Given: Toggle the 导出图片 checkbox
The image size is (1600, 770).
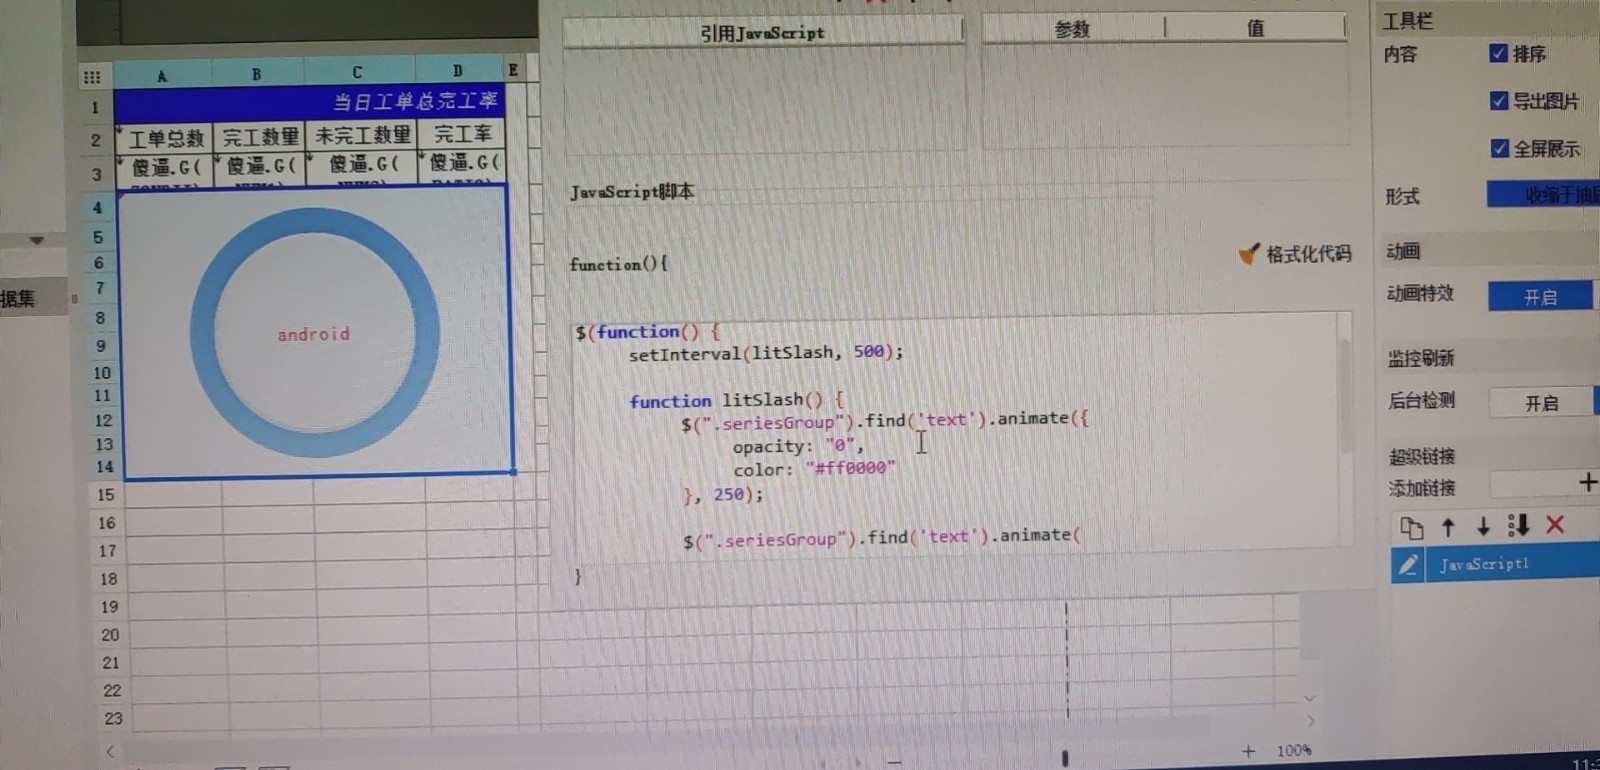Looking at the screenshot, I should tap(1498, 100).
